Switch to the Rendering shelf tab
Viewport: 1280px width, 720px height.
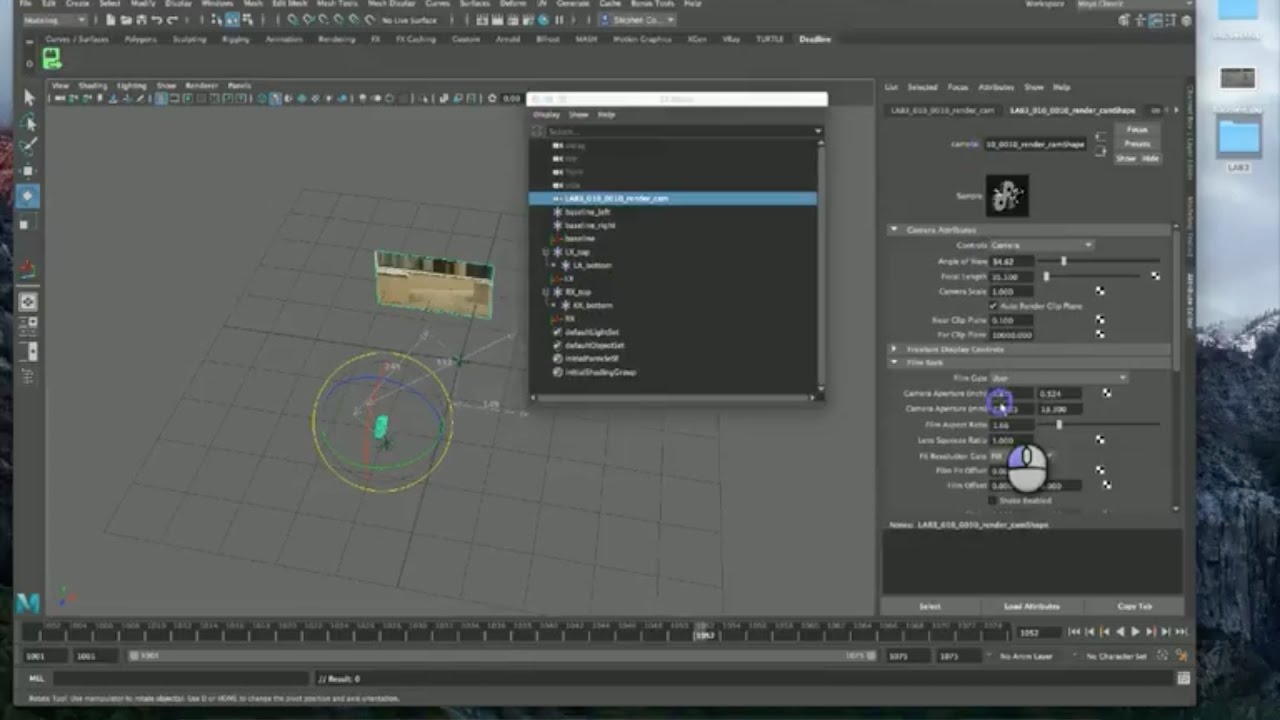[x=336, y=39]
